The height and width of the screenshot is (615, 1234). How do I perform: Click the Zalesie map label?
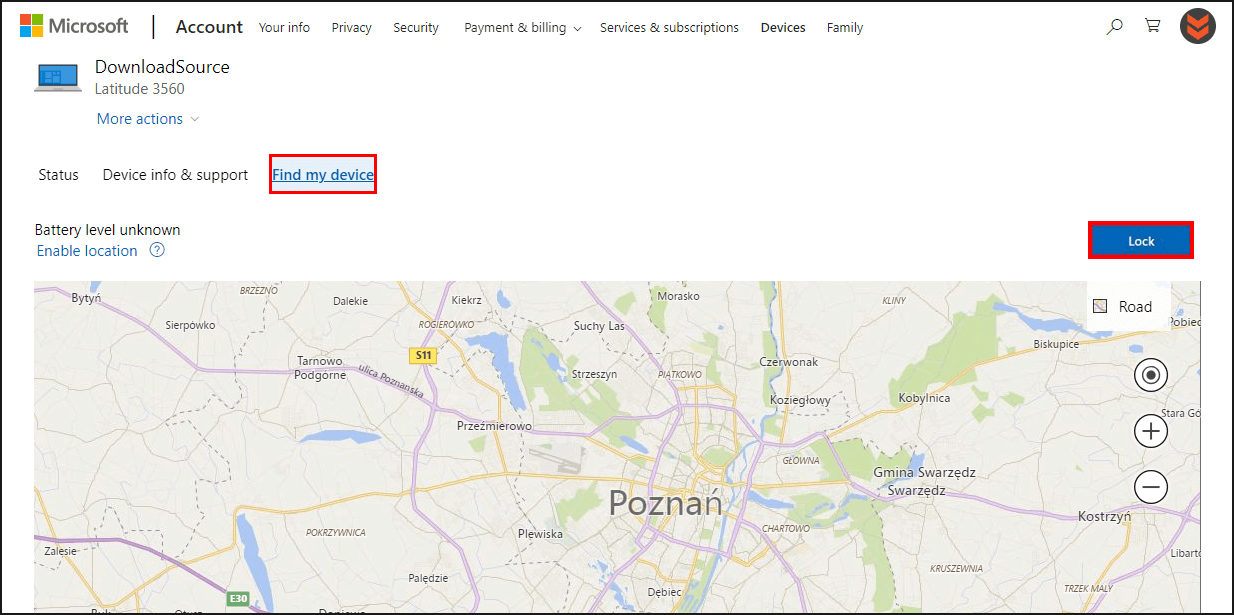coord(60,550)
